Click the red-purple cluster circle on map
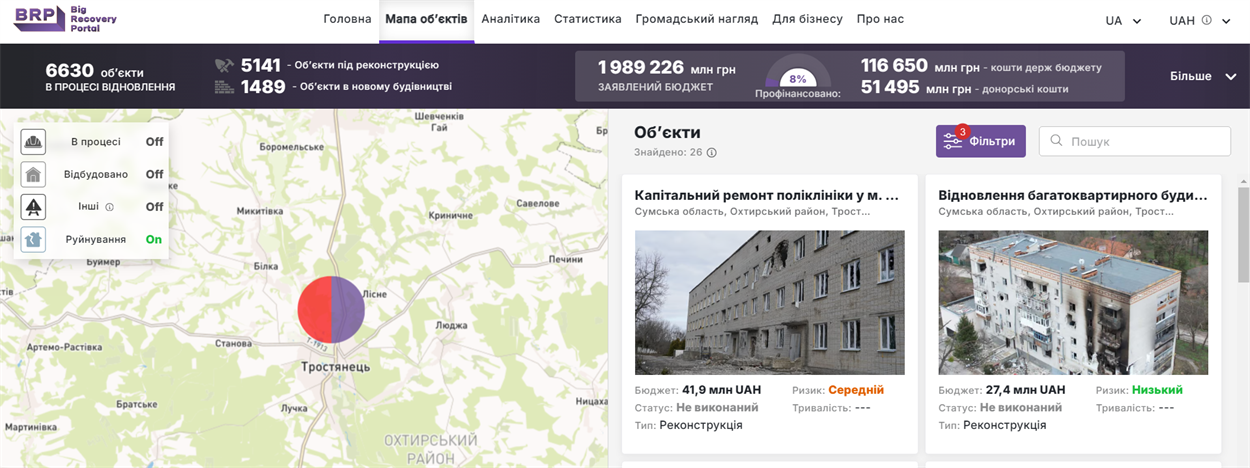The image size is (1250, 468). (x=331, y=310)
